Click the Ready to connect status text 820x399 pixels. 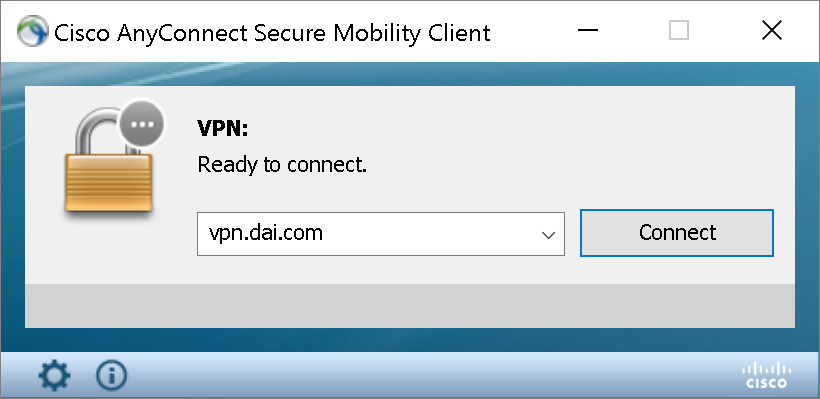tap(282, 165)
